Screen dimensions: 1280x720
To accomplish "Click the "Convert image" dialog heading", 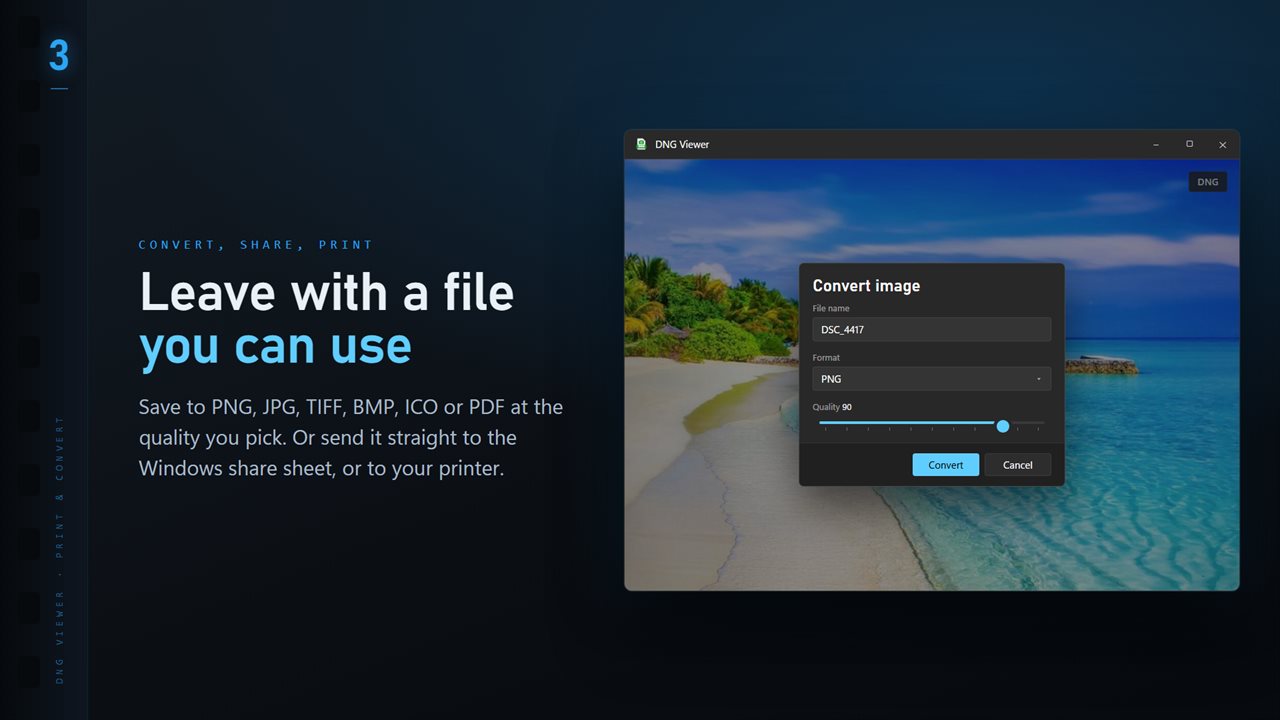I will click(866, 286).
